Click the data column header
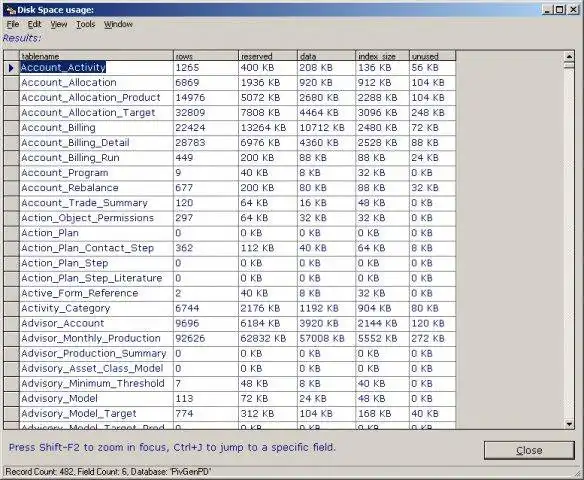This screenshot has height=480, width=584. [326, 56]
